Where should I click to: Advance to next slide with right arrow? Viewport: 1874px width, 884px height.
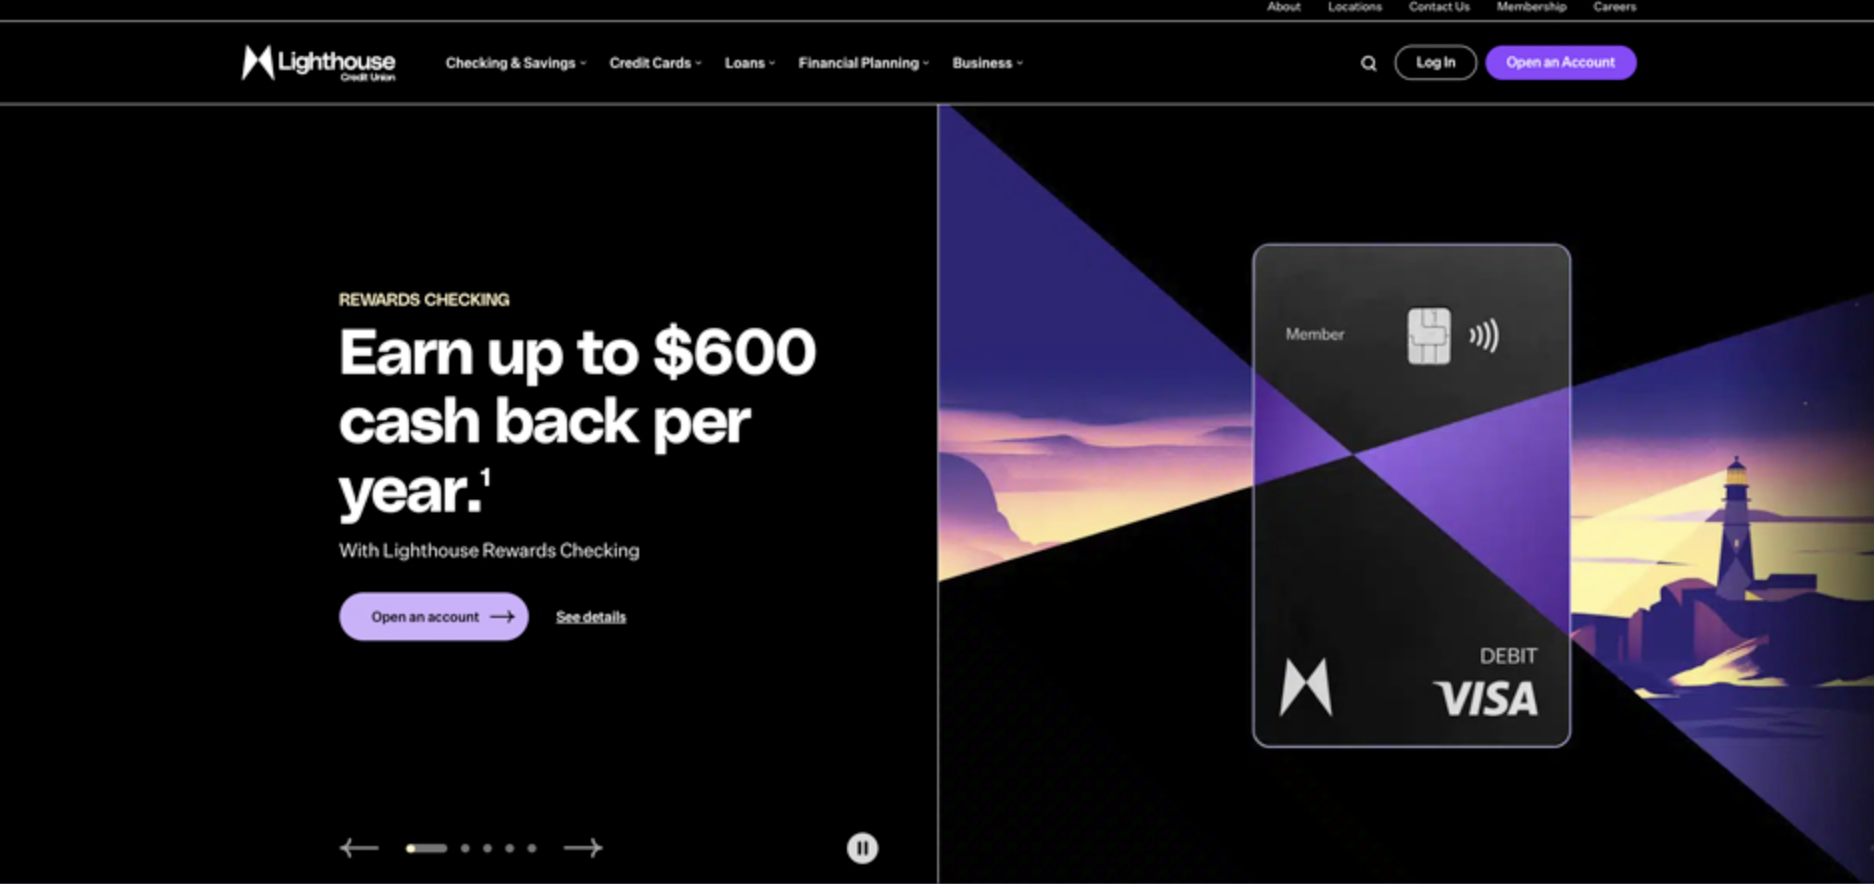click(x=583, y=848)
